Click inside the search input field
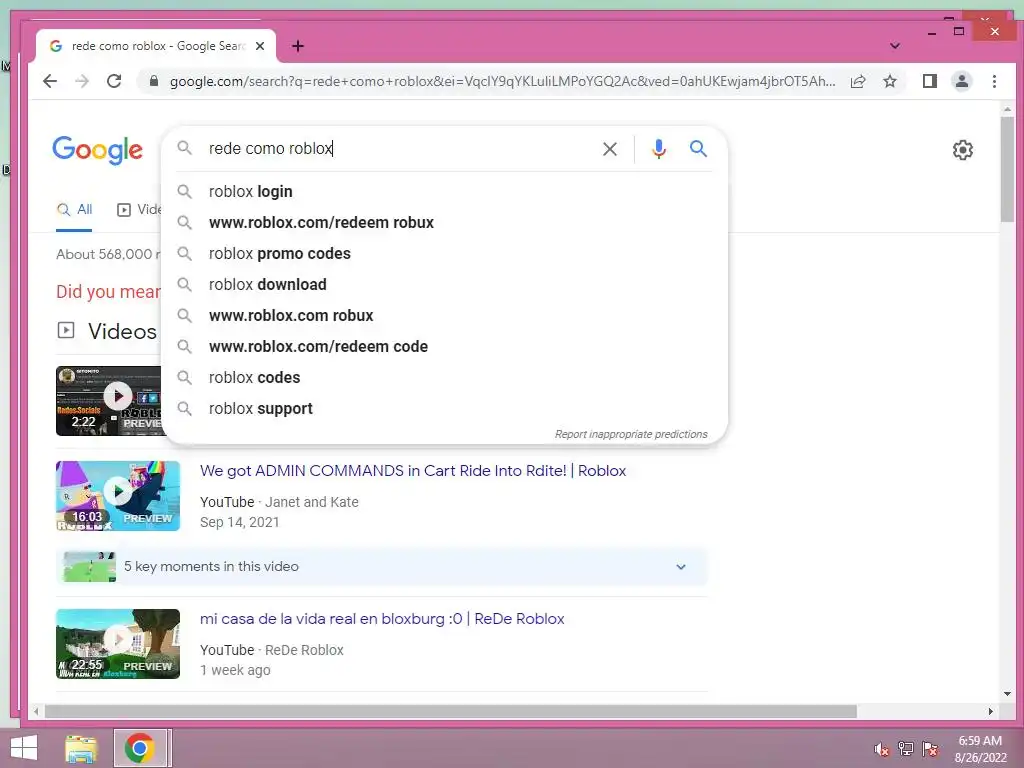Viewport: 1024px width, 768px height. pos(398,149)
